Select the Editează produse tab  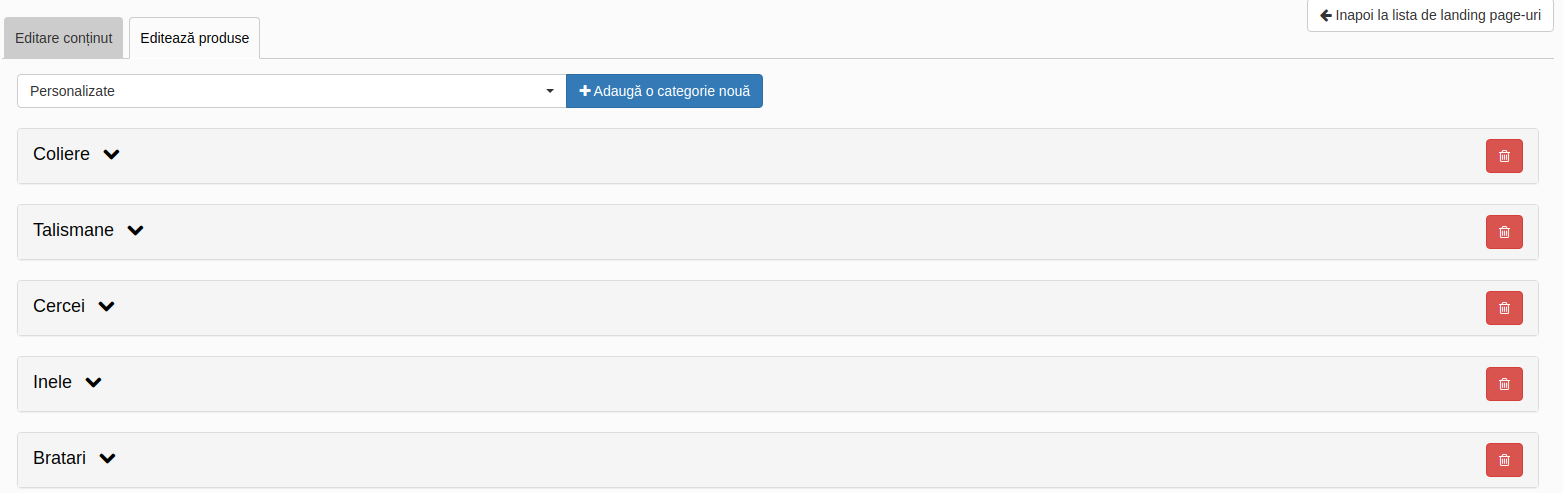(x=195, y=38)
